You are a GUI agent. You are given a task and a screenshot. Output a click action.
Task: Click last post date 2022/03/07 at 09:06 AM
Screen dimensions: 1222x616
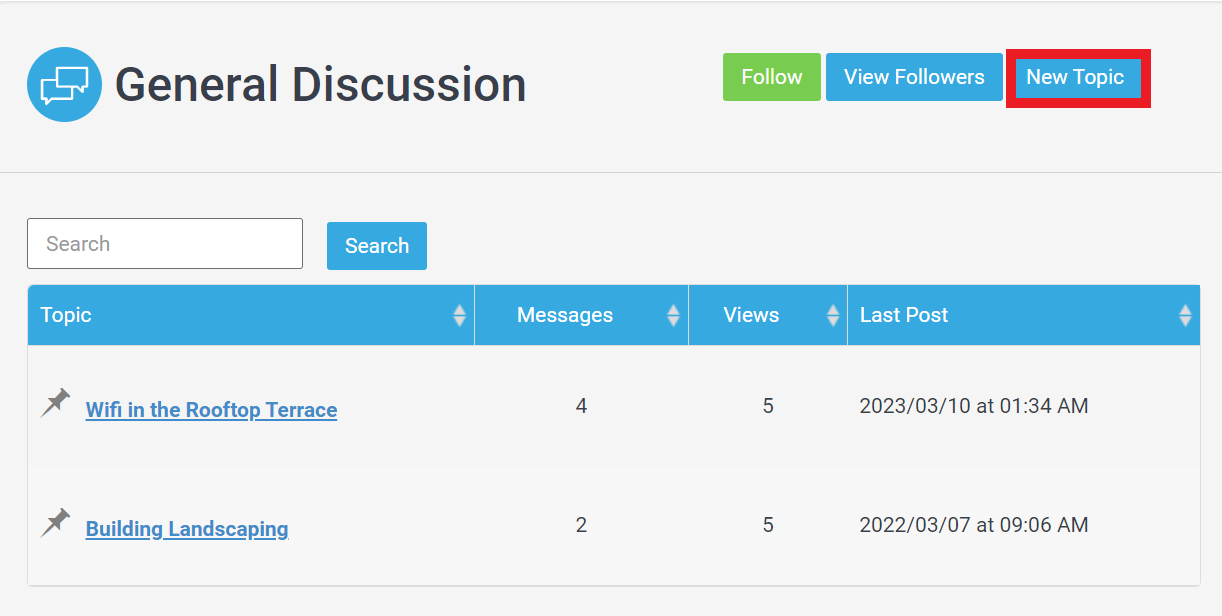click(974, 525)
